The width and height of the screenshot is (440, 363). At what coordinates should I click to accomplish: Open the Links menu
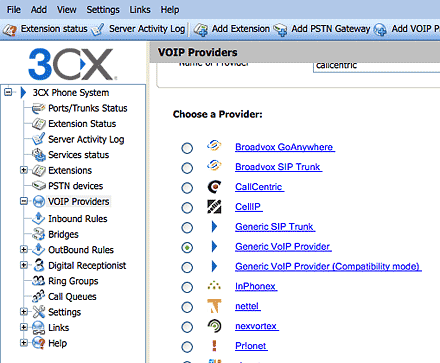click(140, 10)
